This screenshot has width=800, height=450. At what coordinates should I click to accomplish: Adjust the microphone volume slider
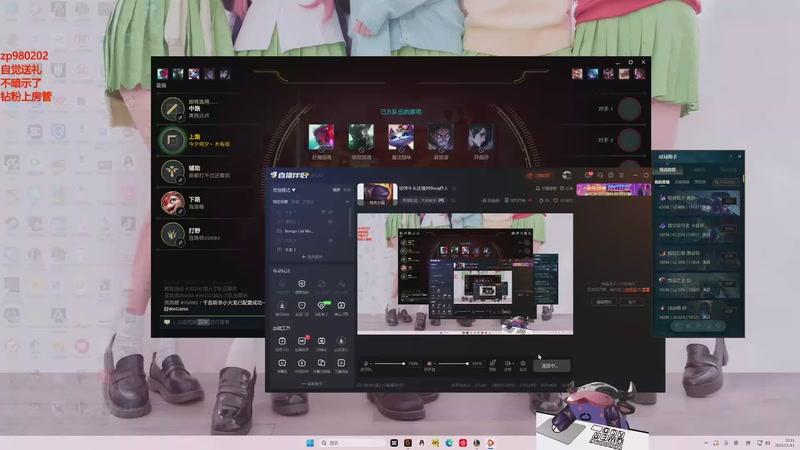tap(390, 364)
